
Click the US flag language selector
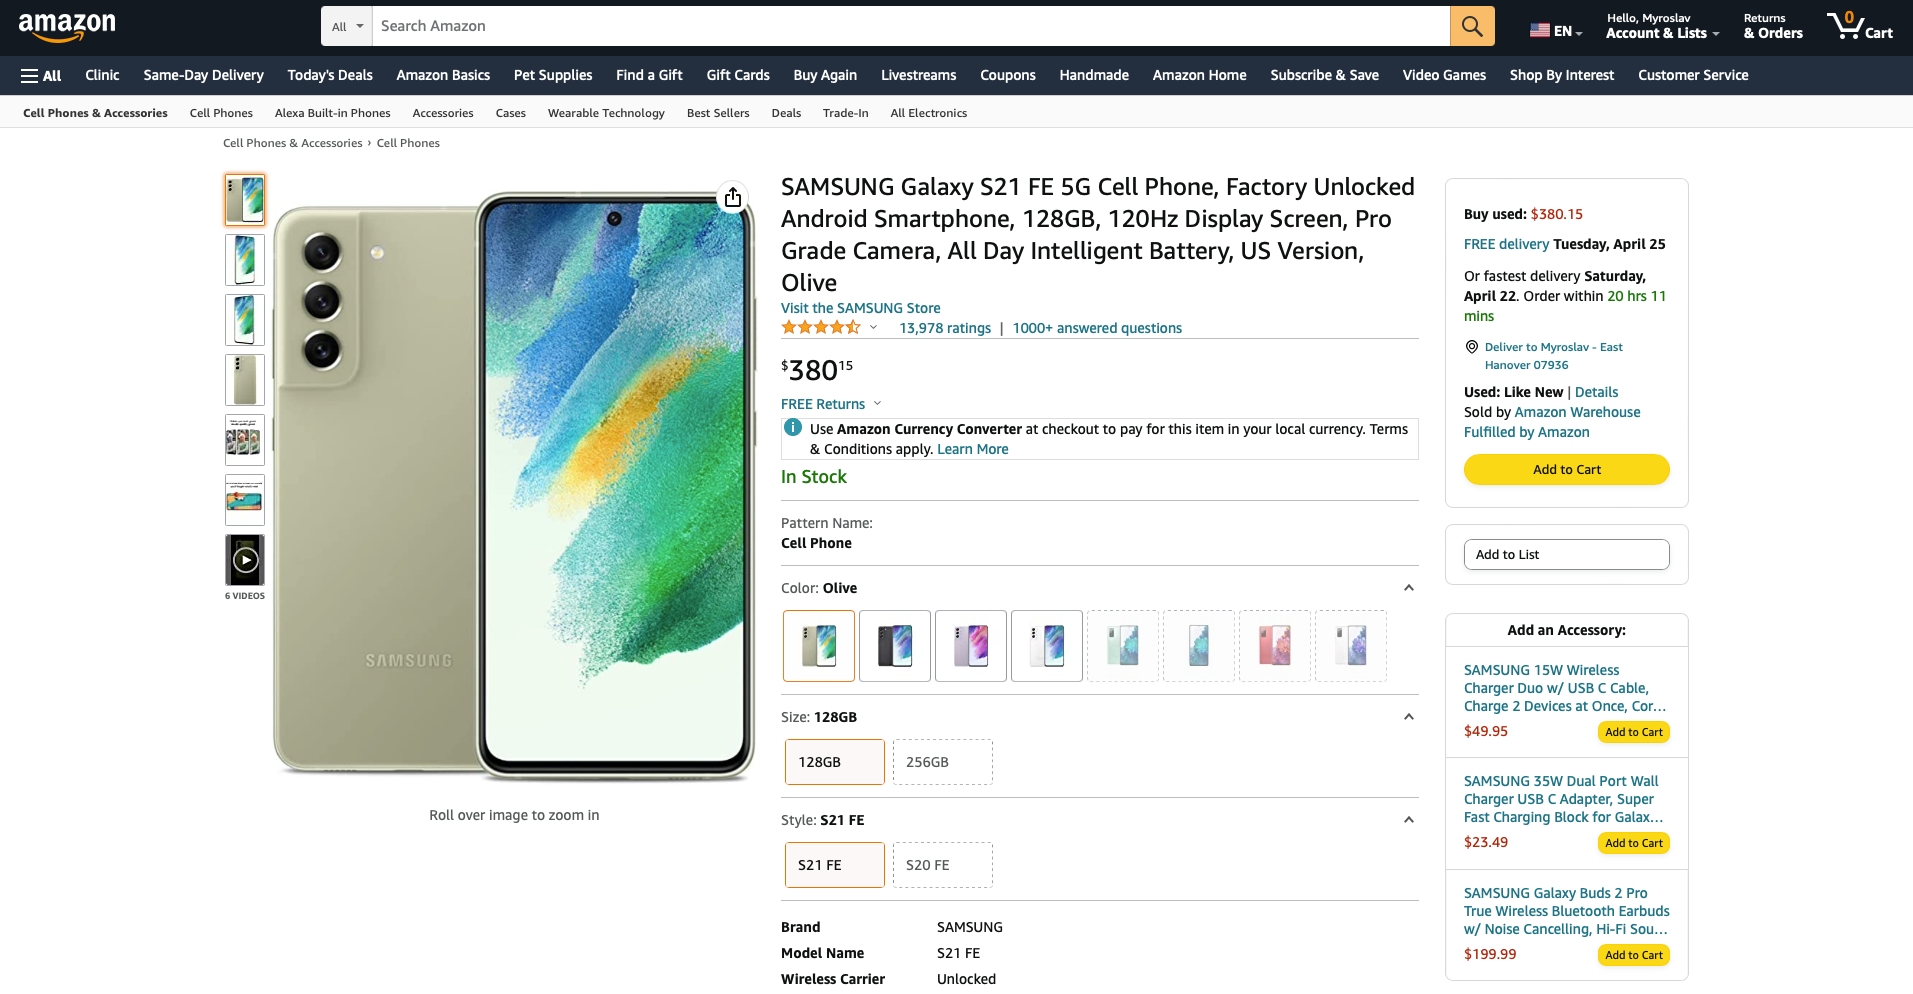tap(1555, 31)
